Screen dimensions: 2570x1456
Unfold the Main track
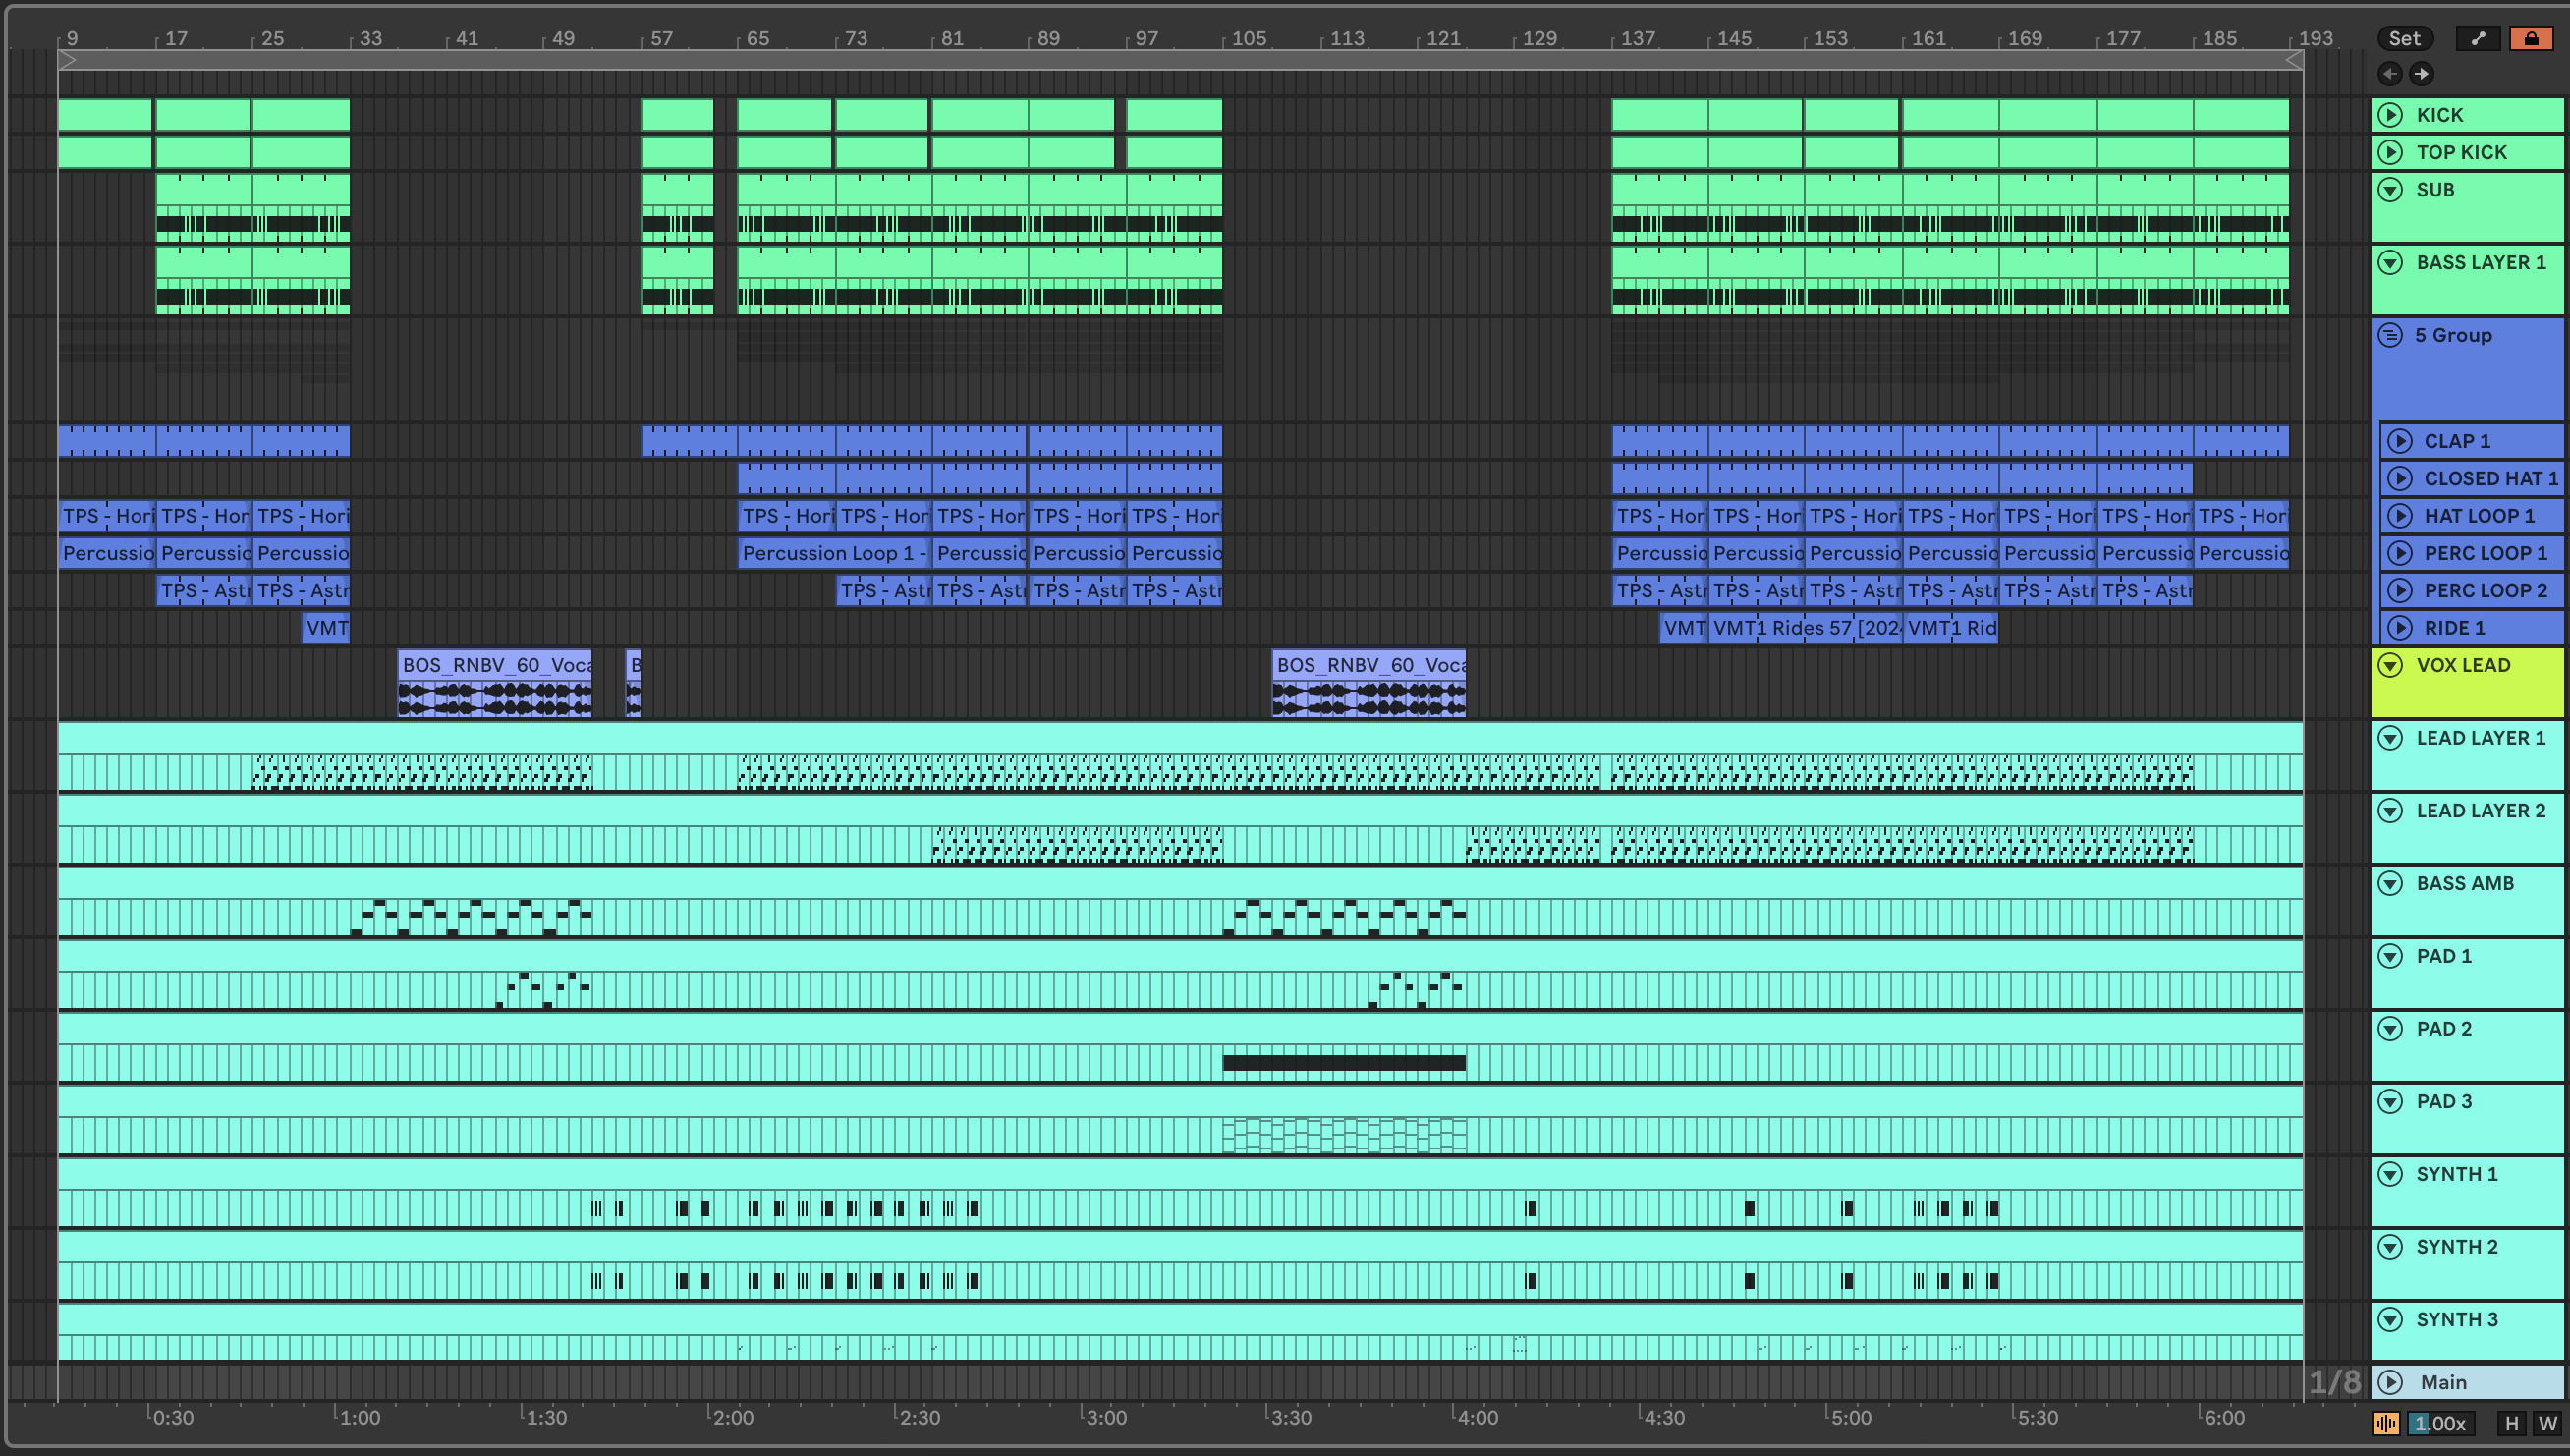tap(2390, 1382)
